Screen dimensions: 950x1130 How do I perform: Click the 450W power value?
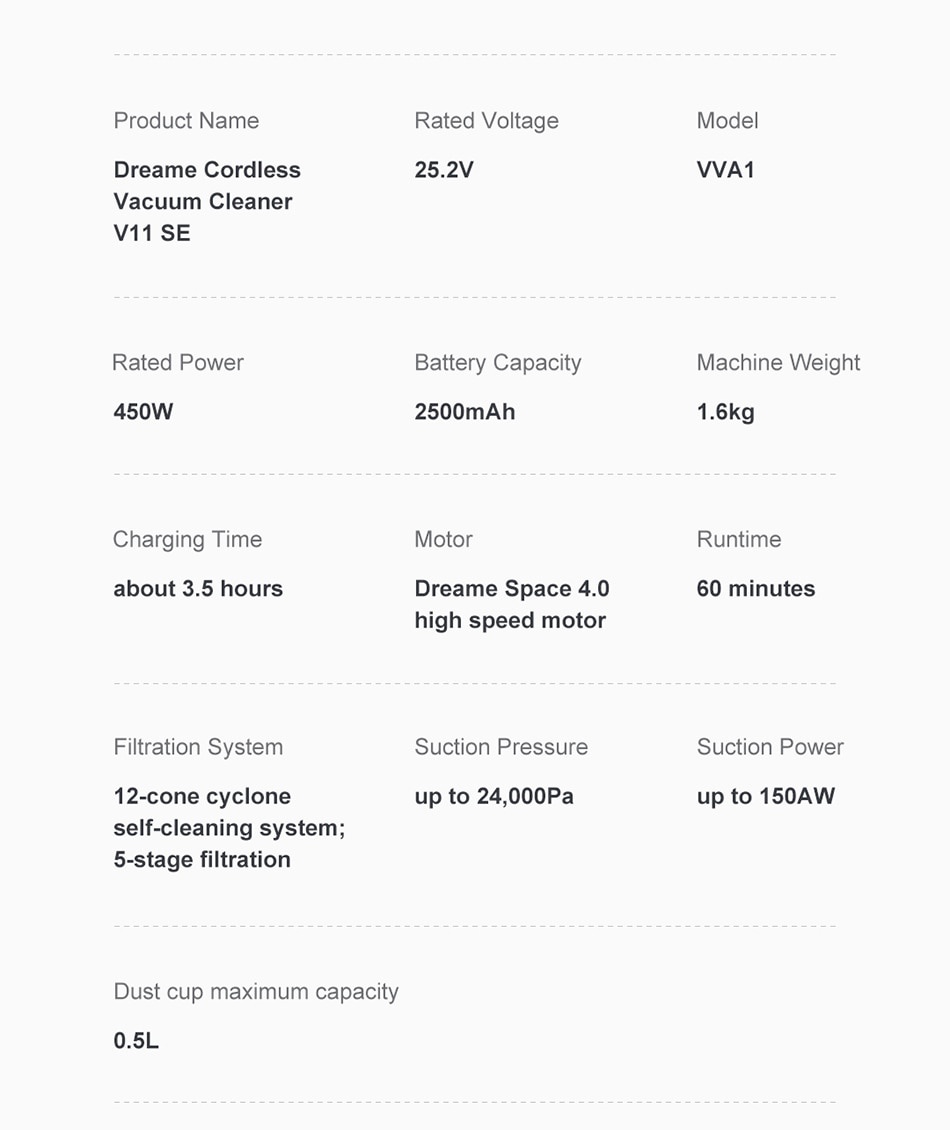tap(143, 411)
